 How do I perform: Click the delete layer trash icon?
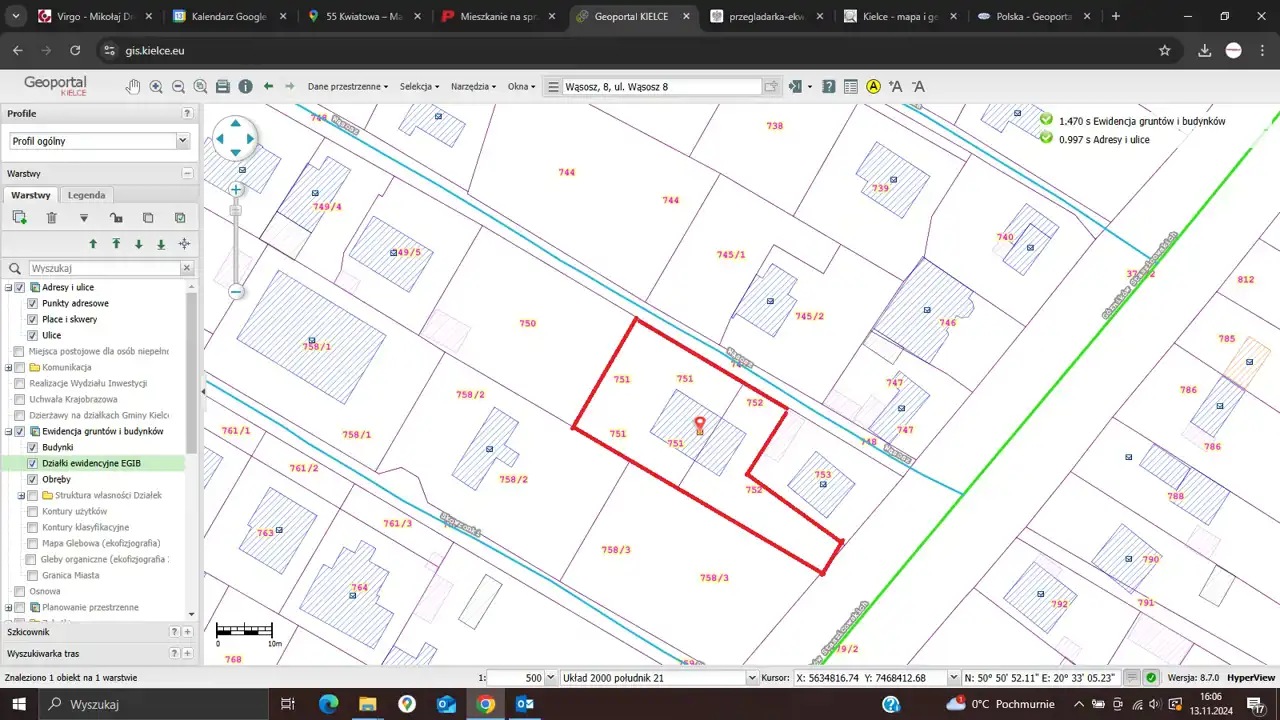point(52,218)
